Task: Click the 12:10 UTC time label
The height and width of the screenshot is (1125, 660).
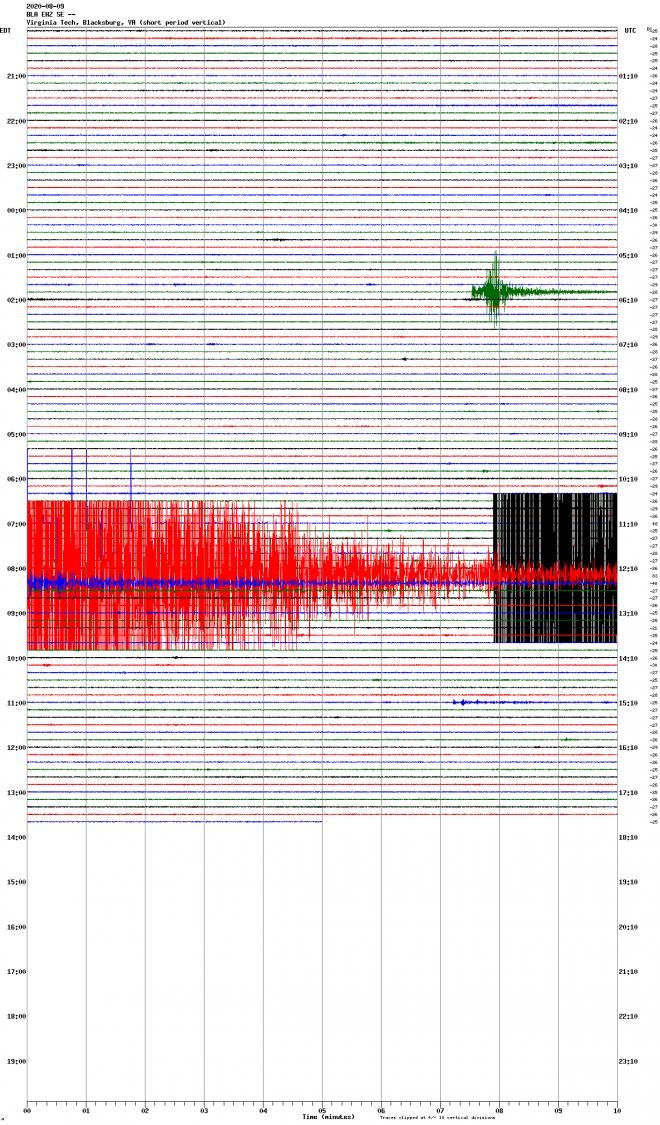Action: [629, 569]
